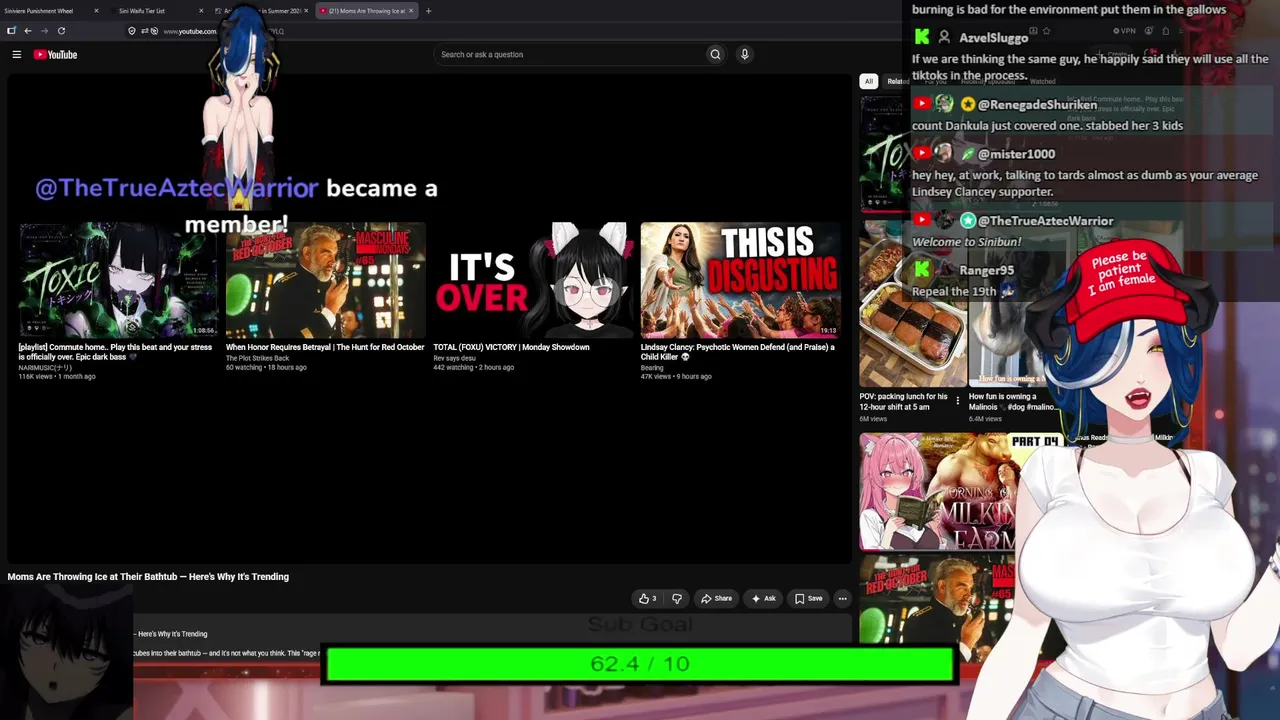Click the VPN indicator in browser toolbar
This screenshot has height=720, width=1280.
1126,31
